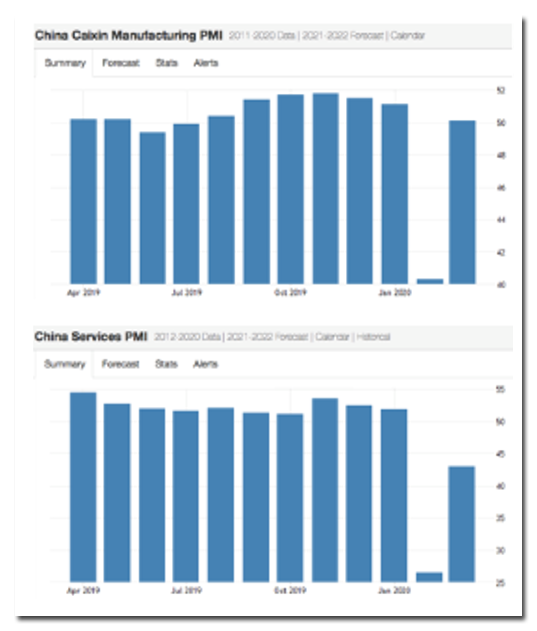Open 2012-2020 Data link for Services PMI
Screen dimensions: 537x631
(x=187, y=337)
